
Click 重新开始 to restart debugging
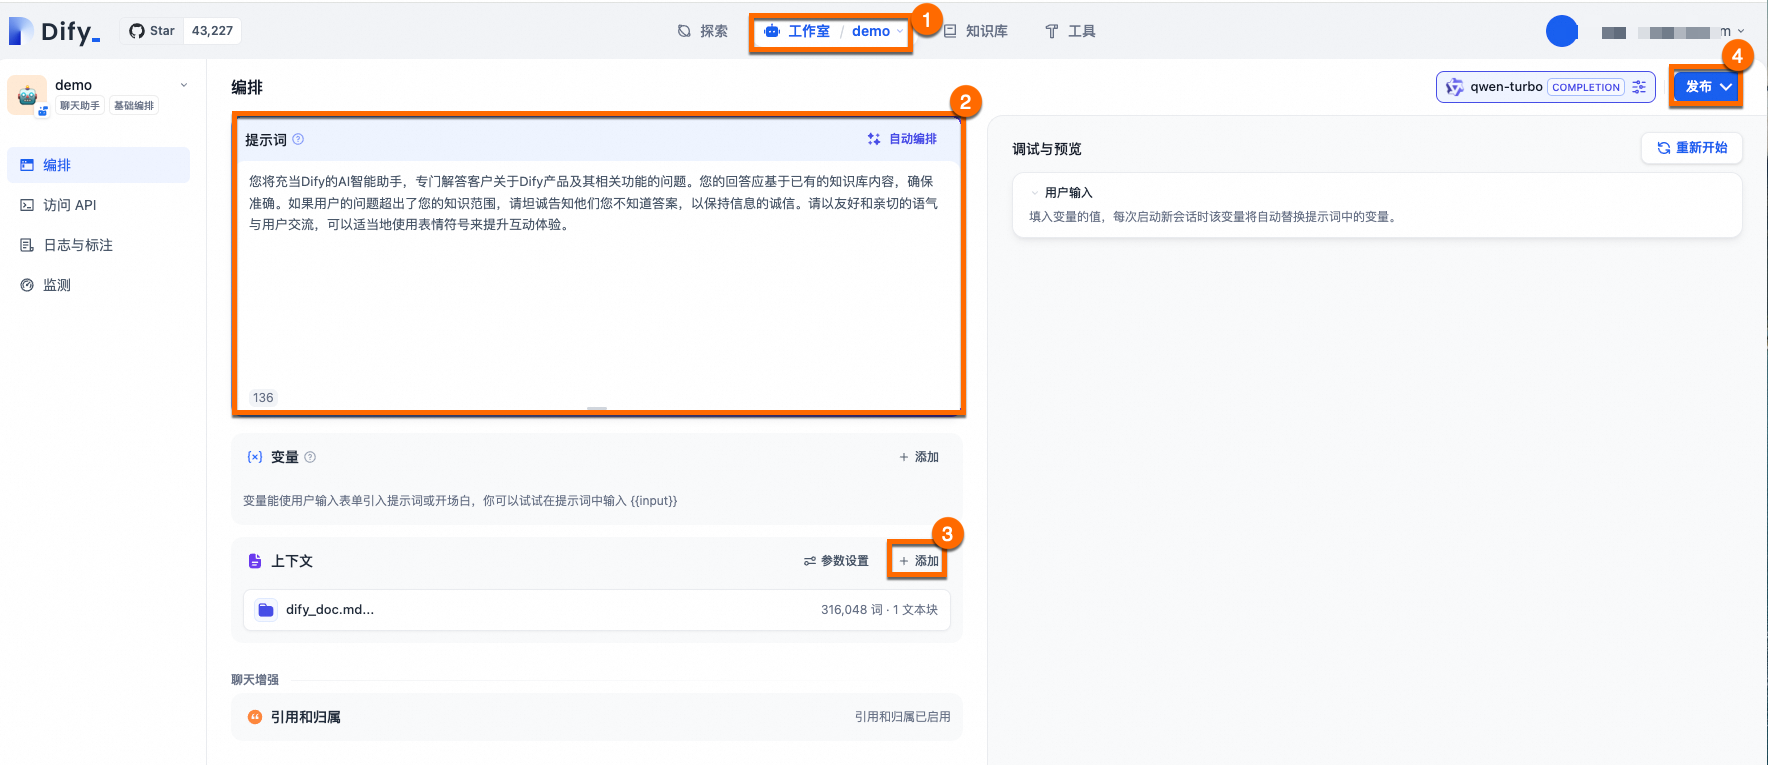(x=1692, y=148)
